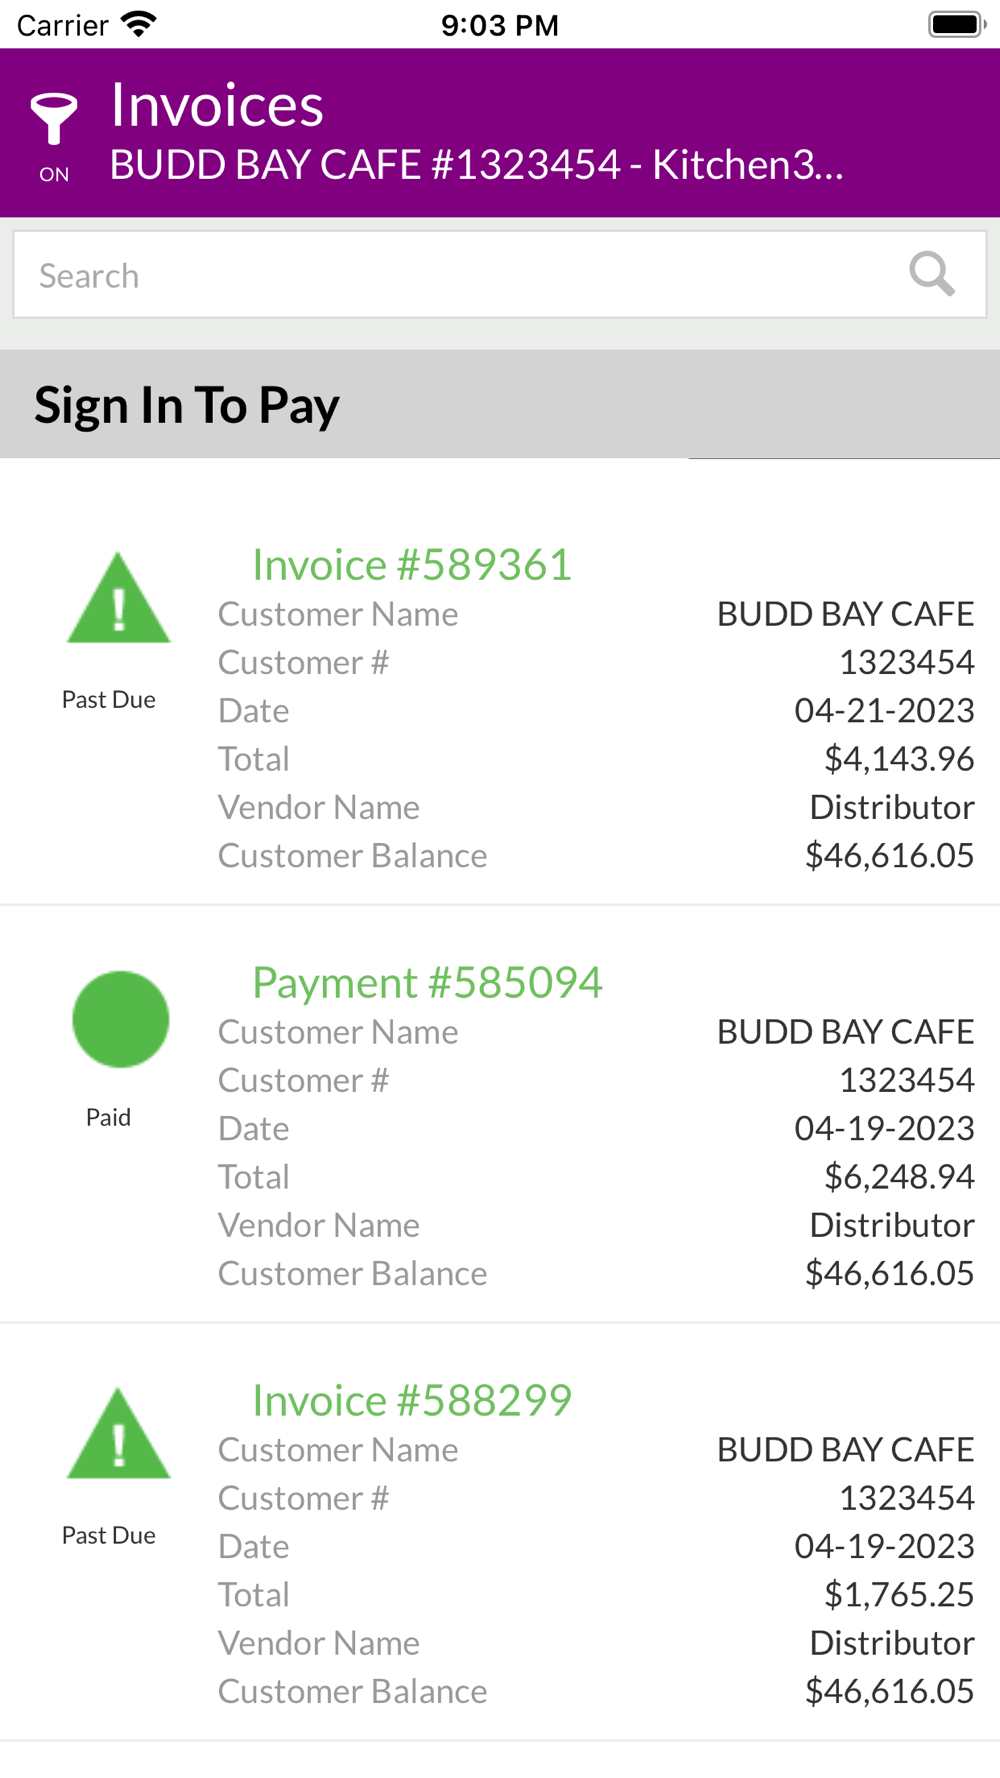Select the $1,765.25 invoice total
1000x1778 pixels.
click(899, 1595)
